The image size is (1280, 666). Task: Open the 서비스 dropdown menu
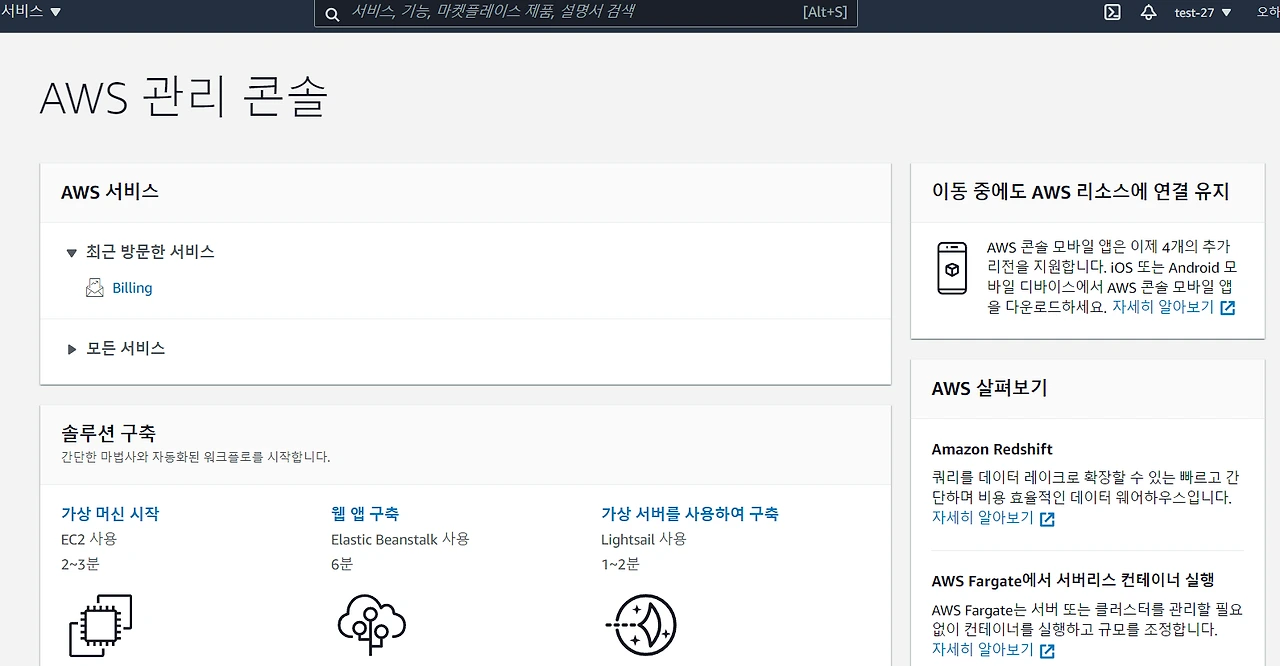31,12
